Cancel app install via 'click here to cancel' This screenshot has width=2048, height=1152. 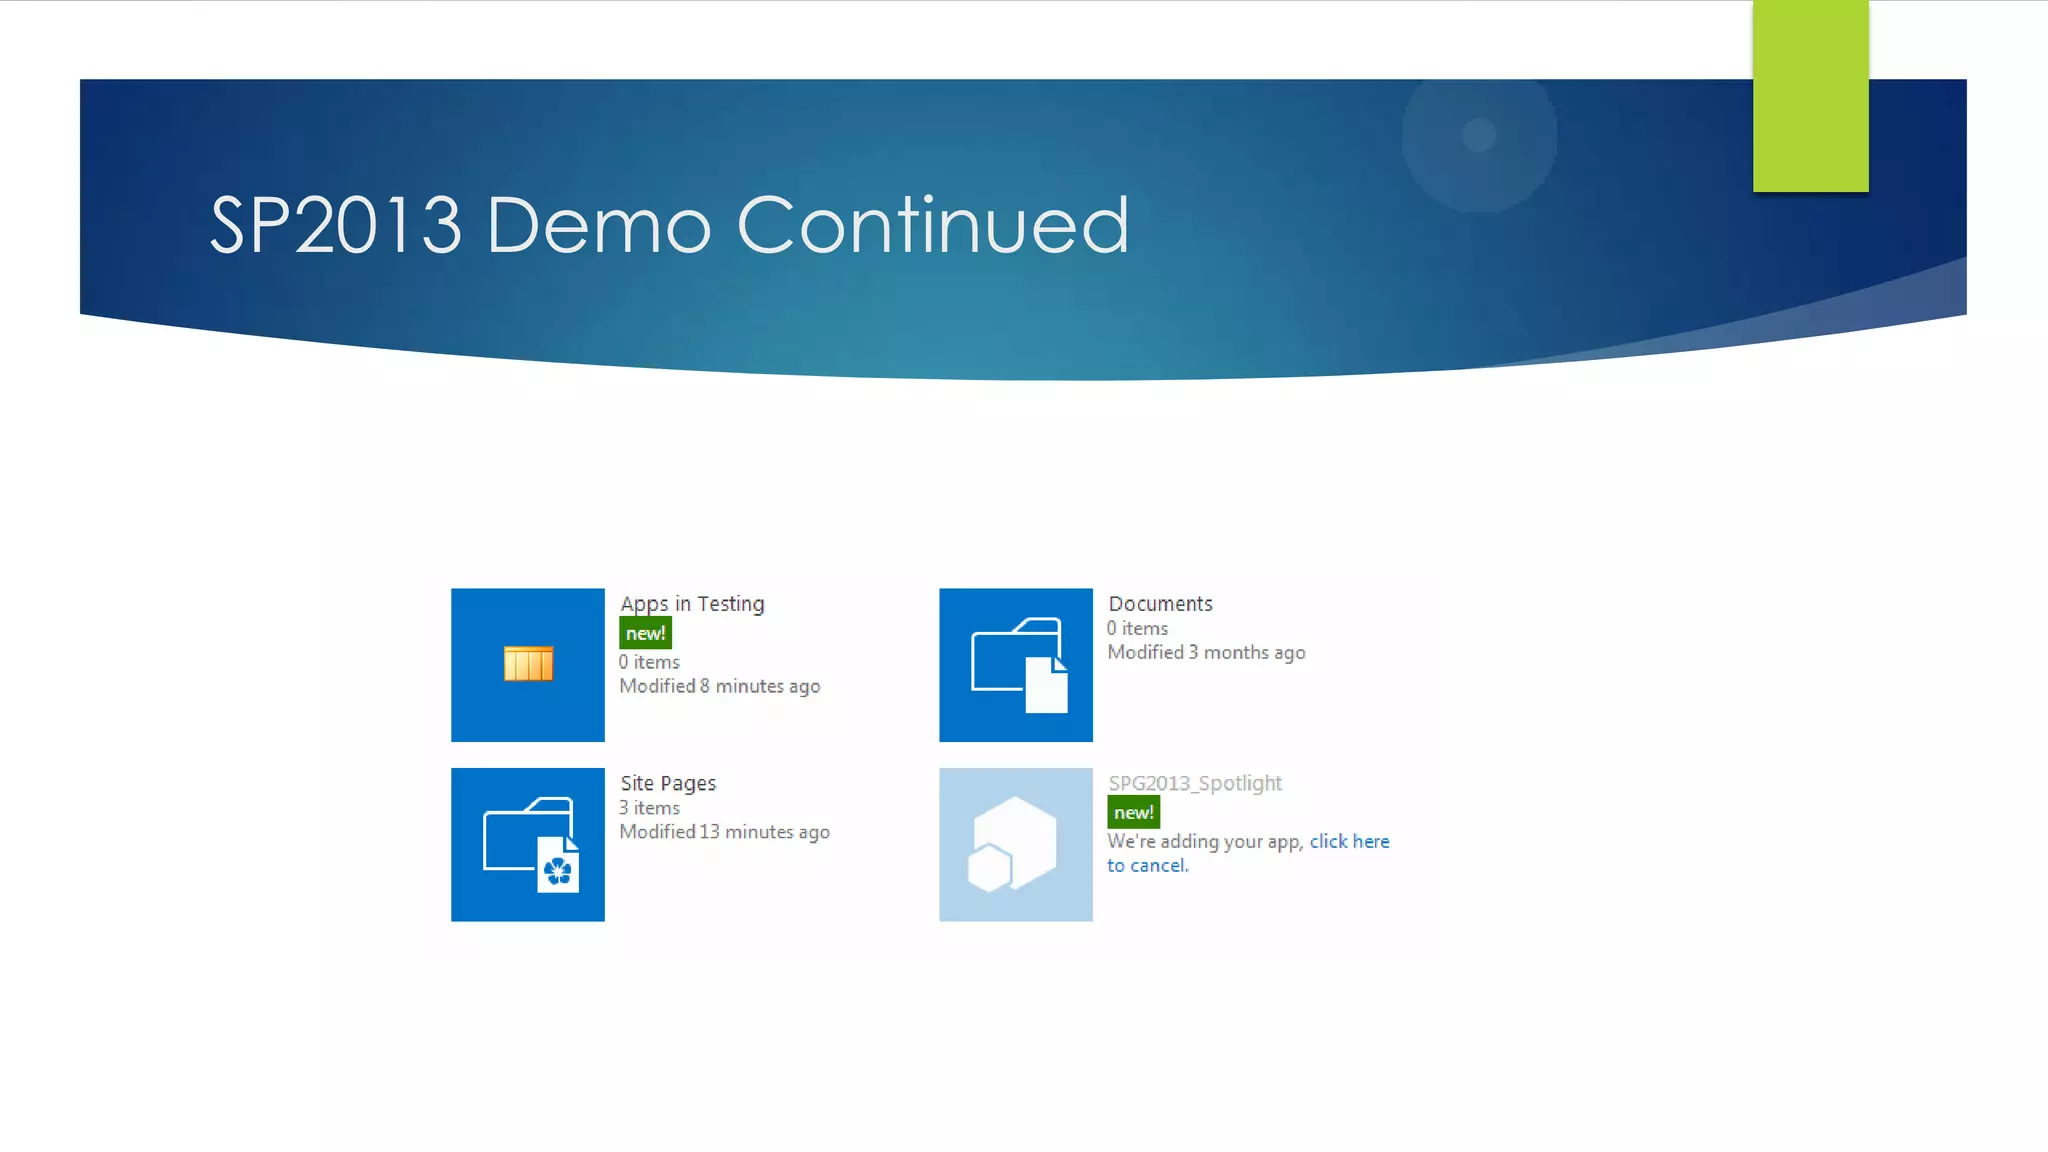(1248, 853)
